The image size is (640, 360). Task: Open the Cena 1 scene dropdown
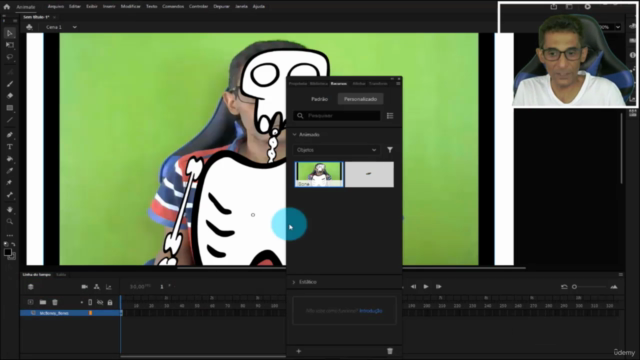(x=74, y=27)
